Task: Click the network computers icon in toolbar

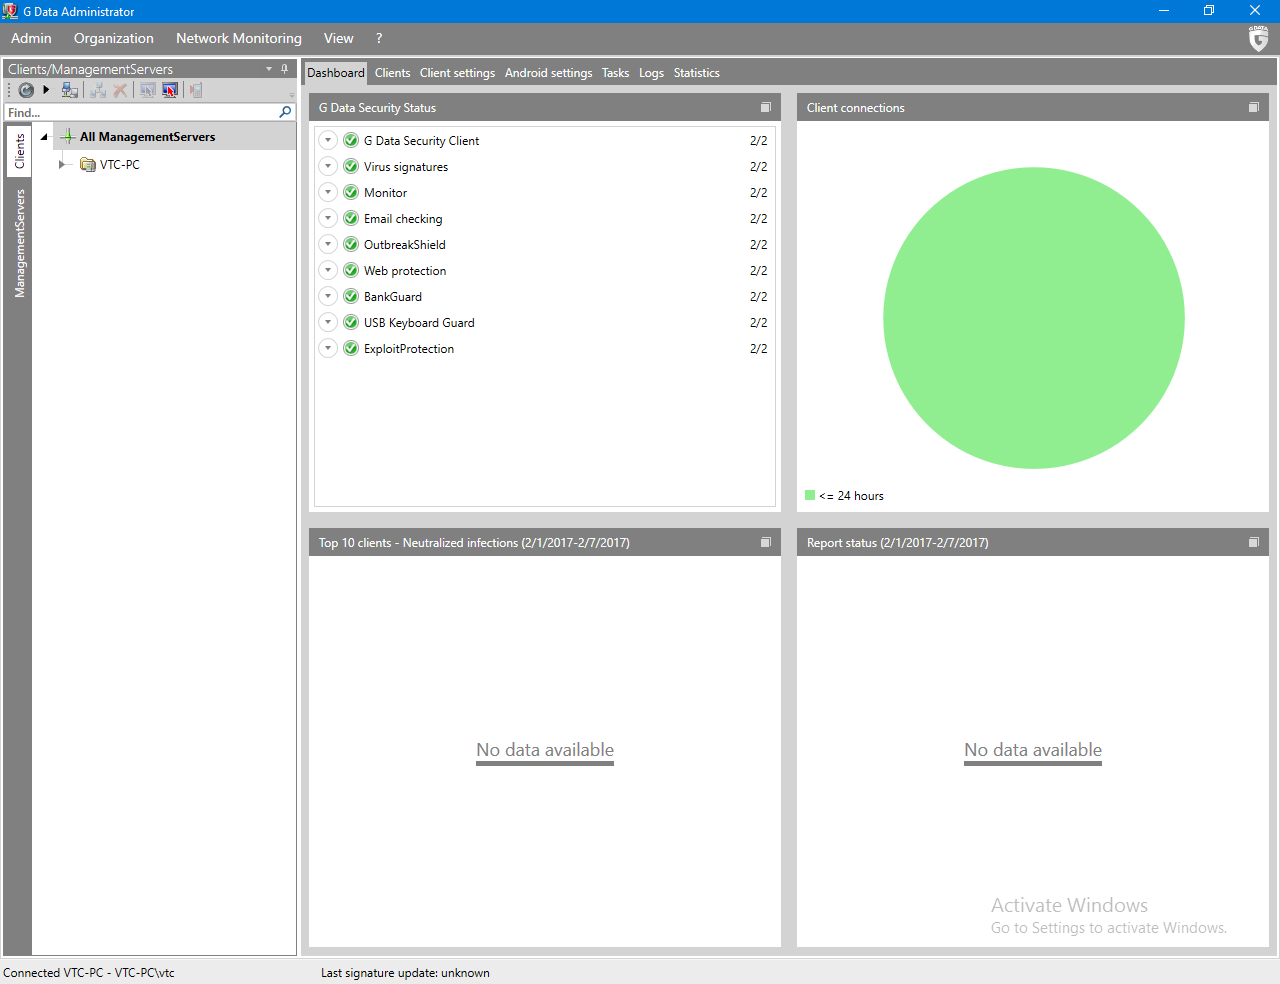Action: 69,90
